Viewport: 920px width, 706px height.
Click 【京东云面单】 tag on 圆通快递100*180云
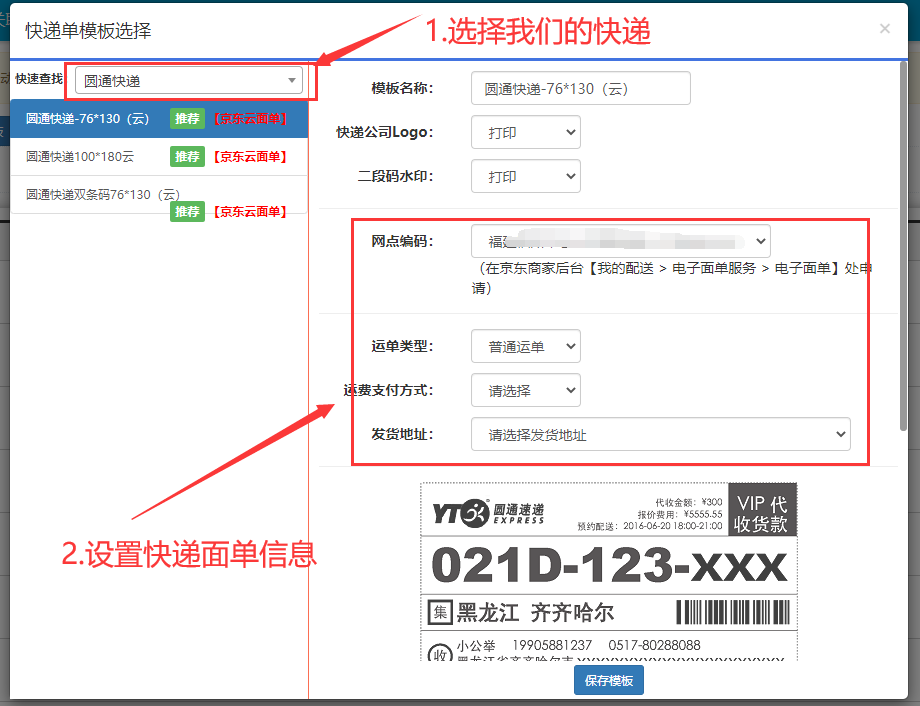250,157
